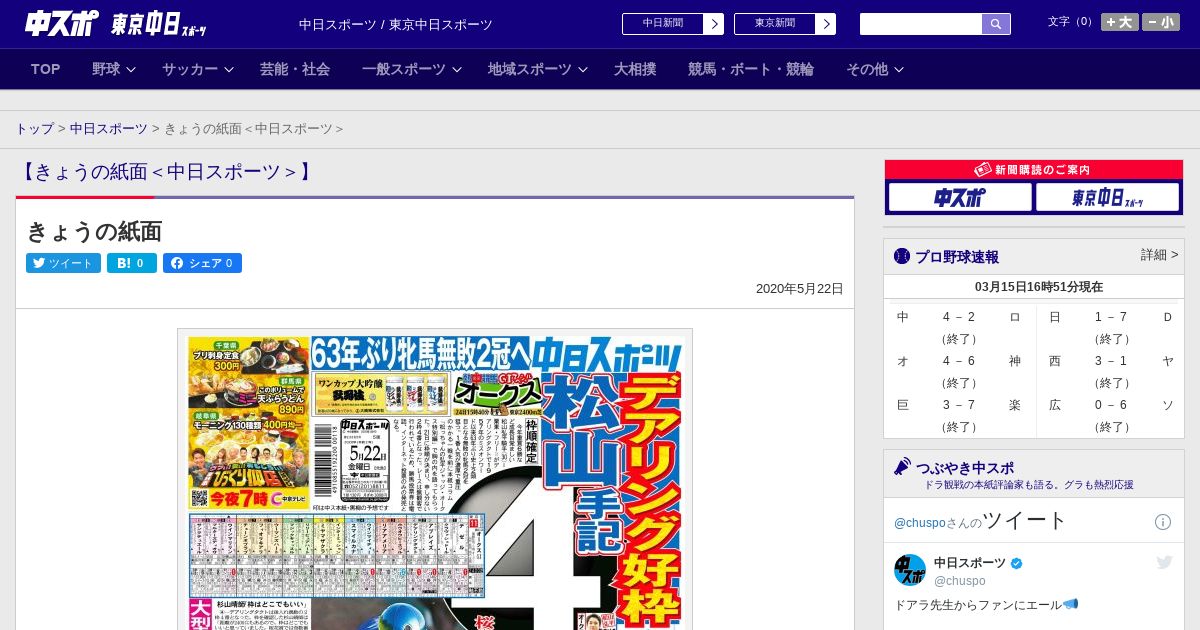Image resolution: width=1200 pixels, height=630 pixels.
Task: Increase text size with the 大 button
Action: tap(1120, 22)
